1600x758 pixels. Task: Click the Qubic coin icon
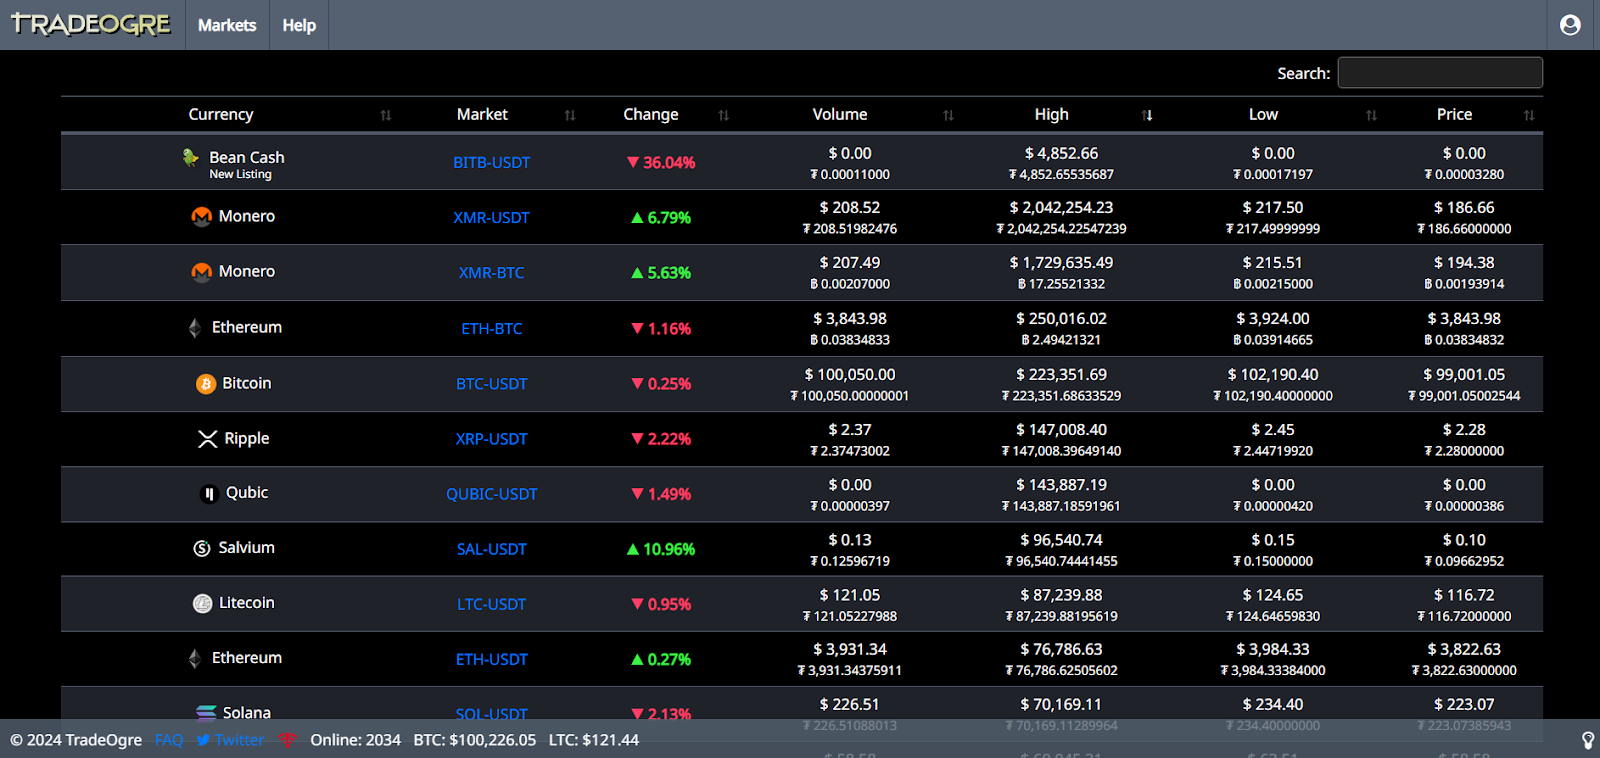pyautogui.click(x=209, y=493)
